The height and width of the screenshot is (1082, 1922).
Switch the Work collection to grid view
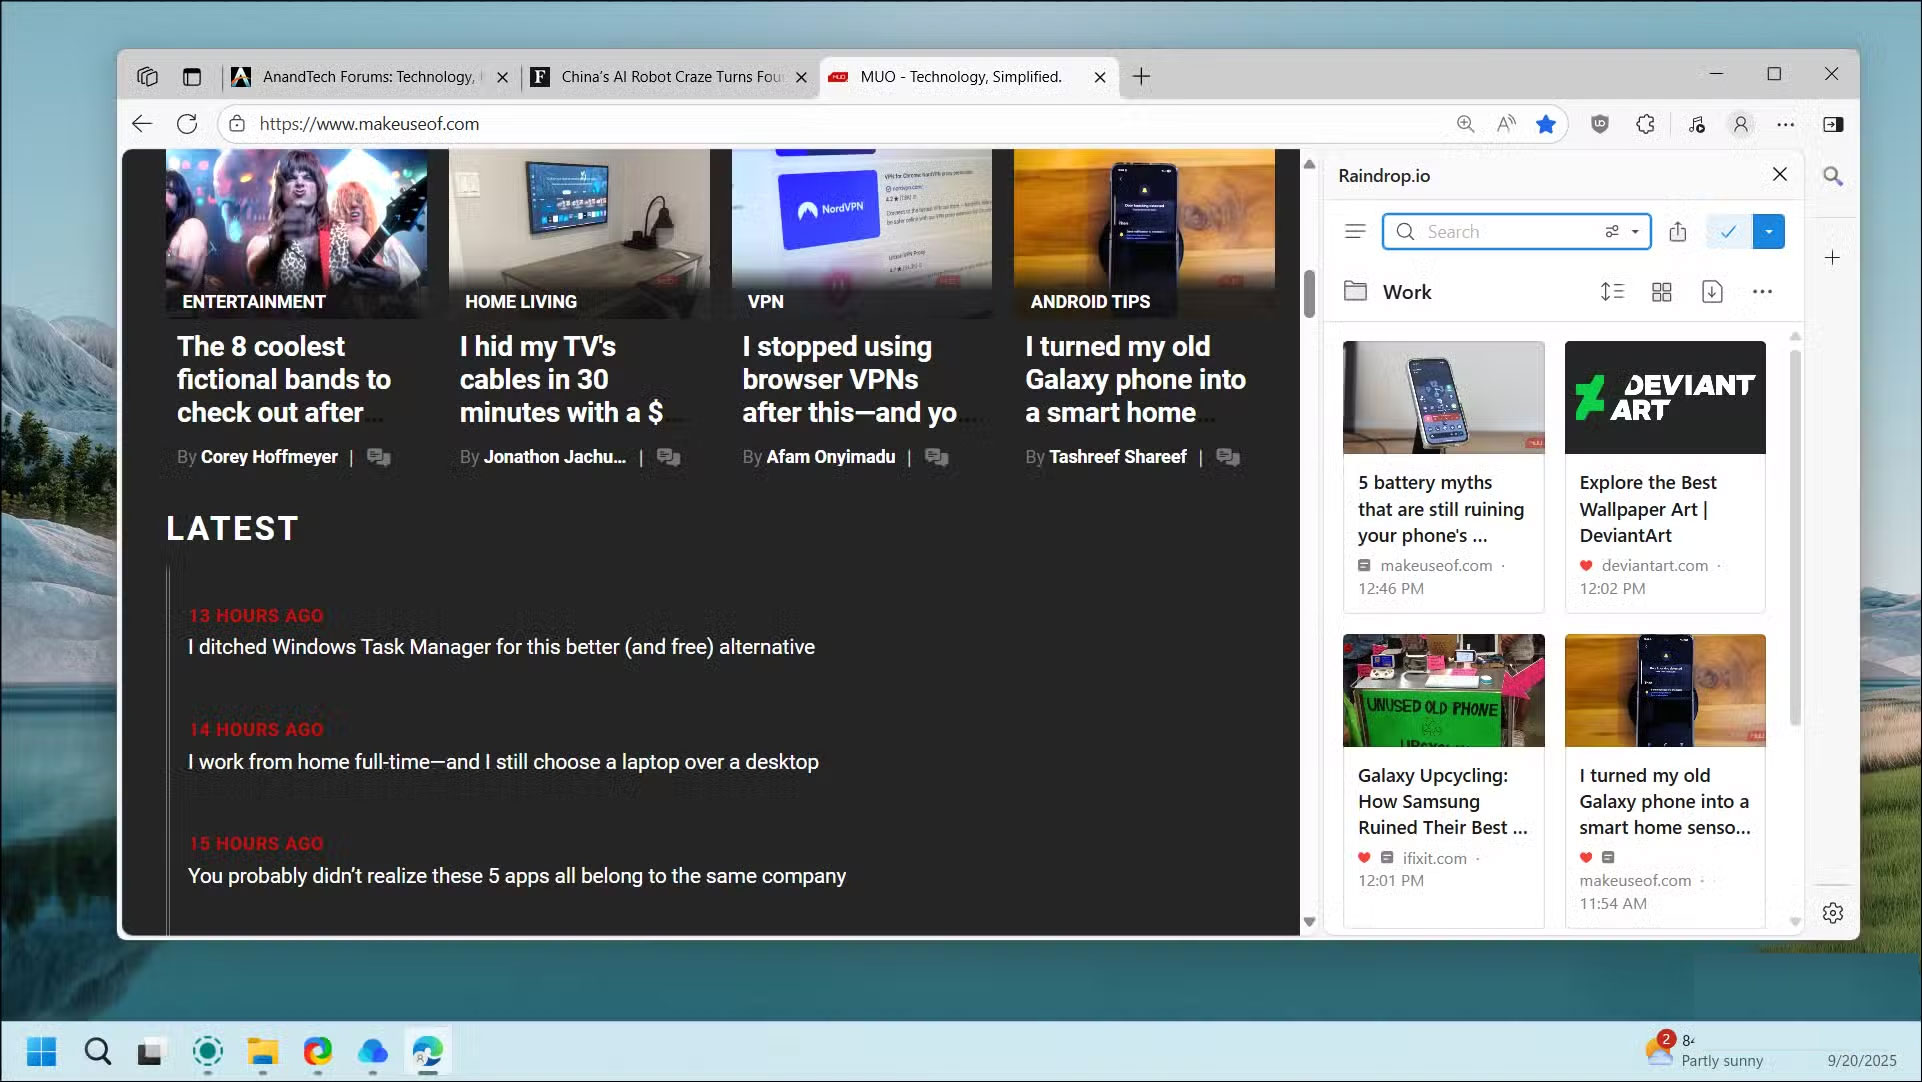1662,292
